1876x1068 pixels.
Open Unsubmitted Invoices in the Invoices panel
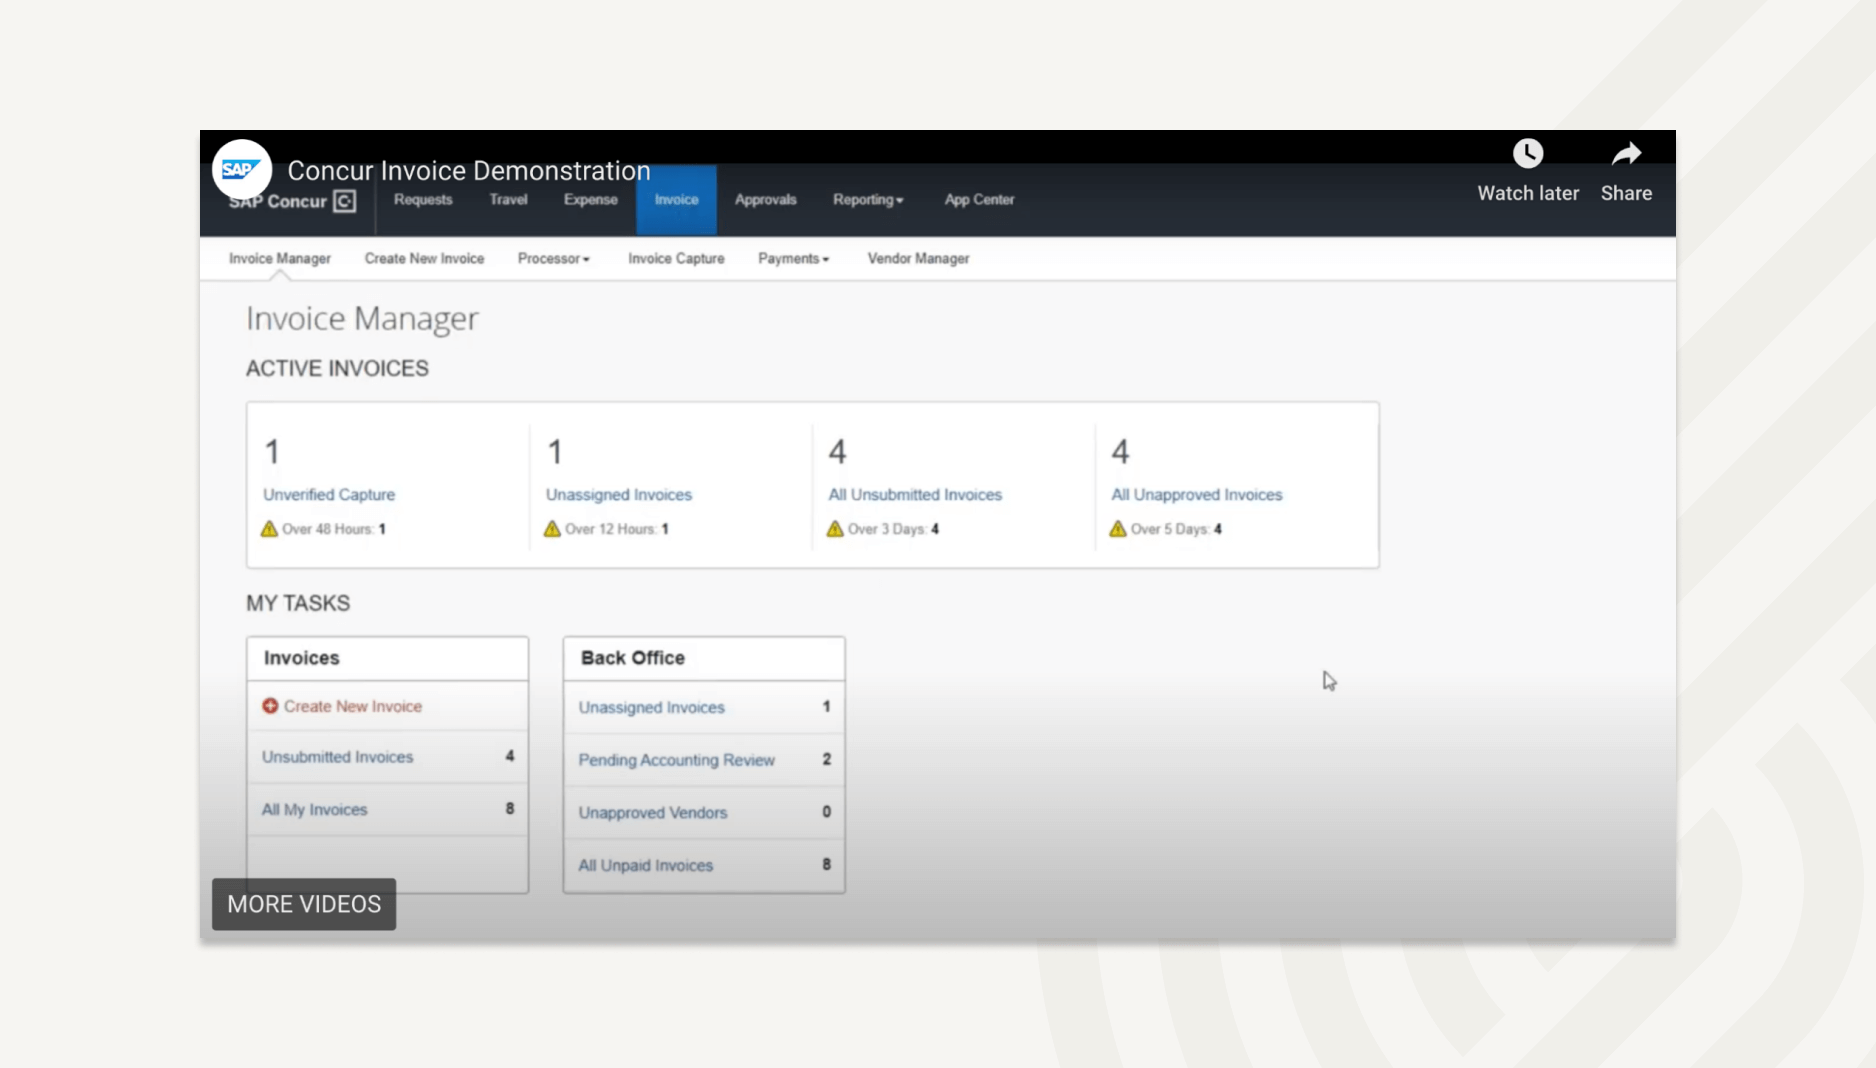coord(337,757)
